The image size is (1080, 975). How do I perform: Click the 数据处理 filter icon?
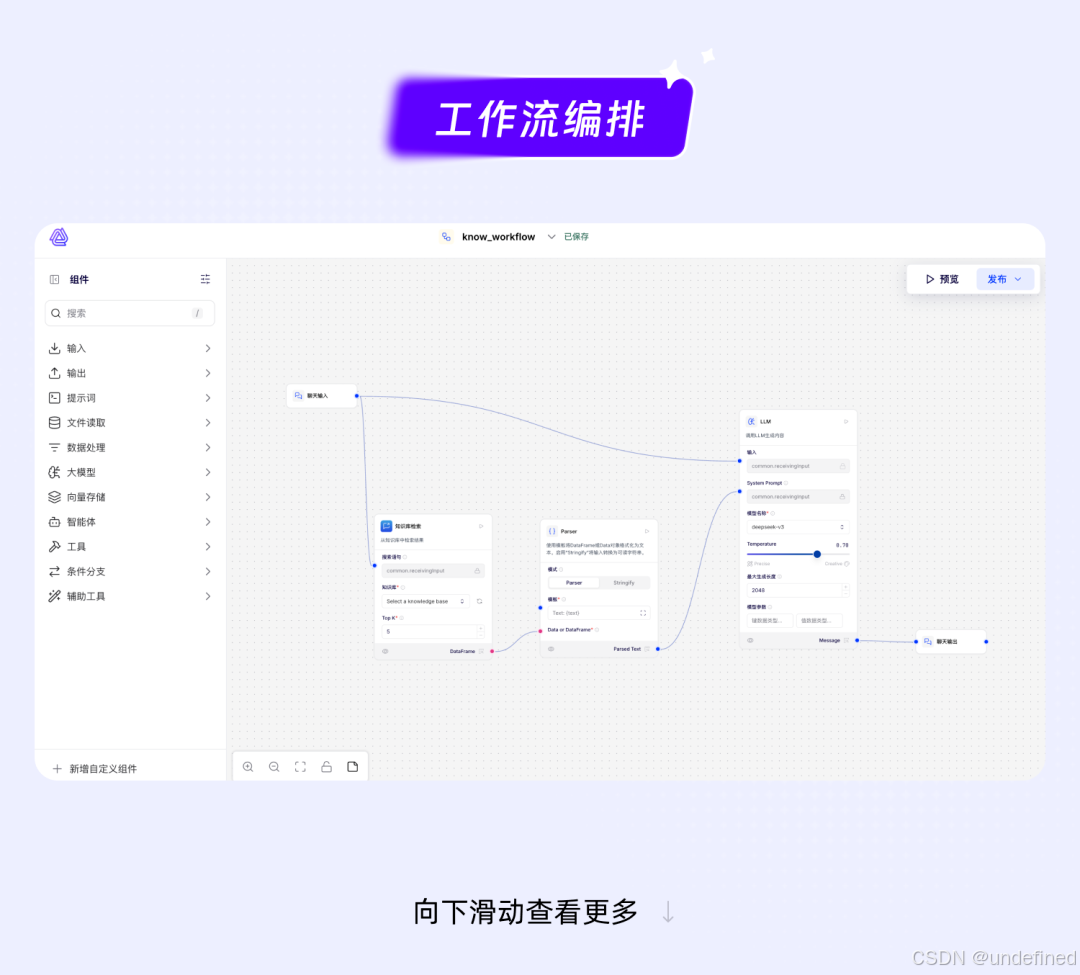point(54,448)
